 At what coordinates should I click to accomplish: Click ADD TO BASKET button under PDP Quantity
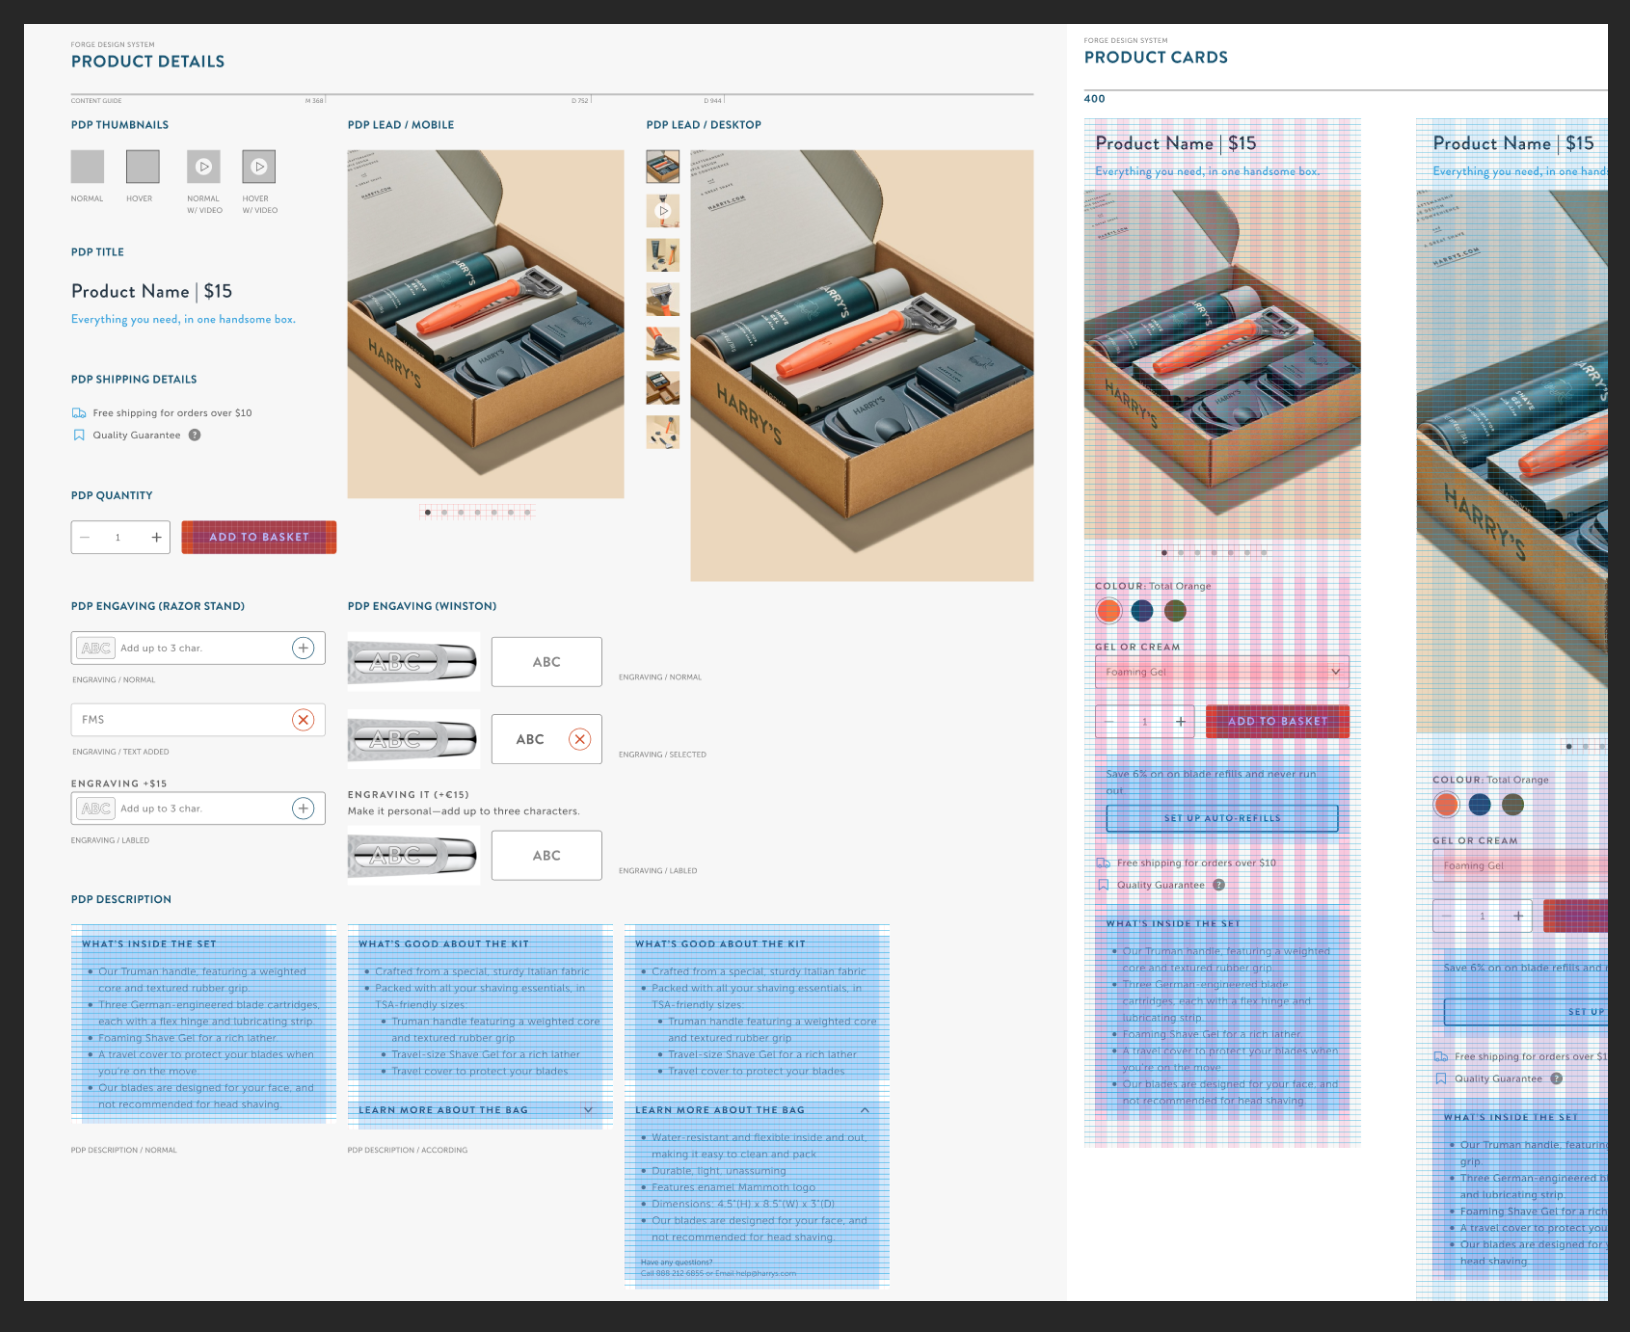[259, 537]
